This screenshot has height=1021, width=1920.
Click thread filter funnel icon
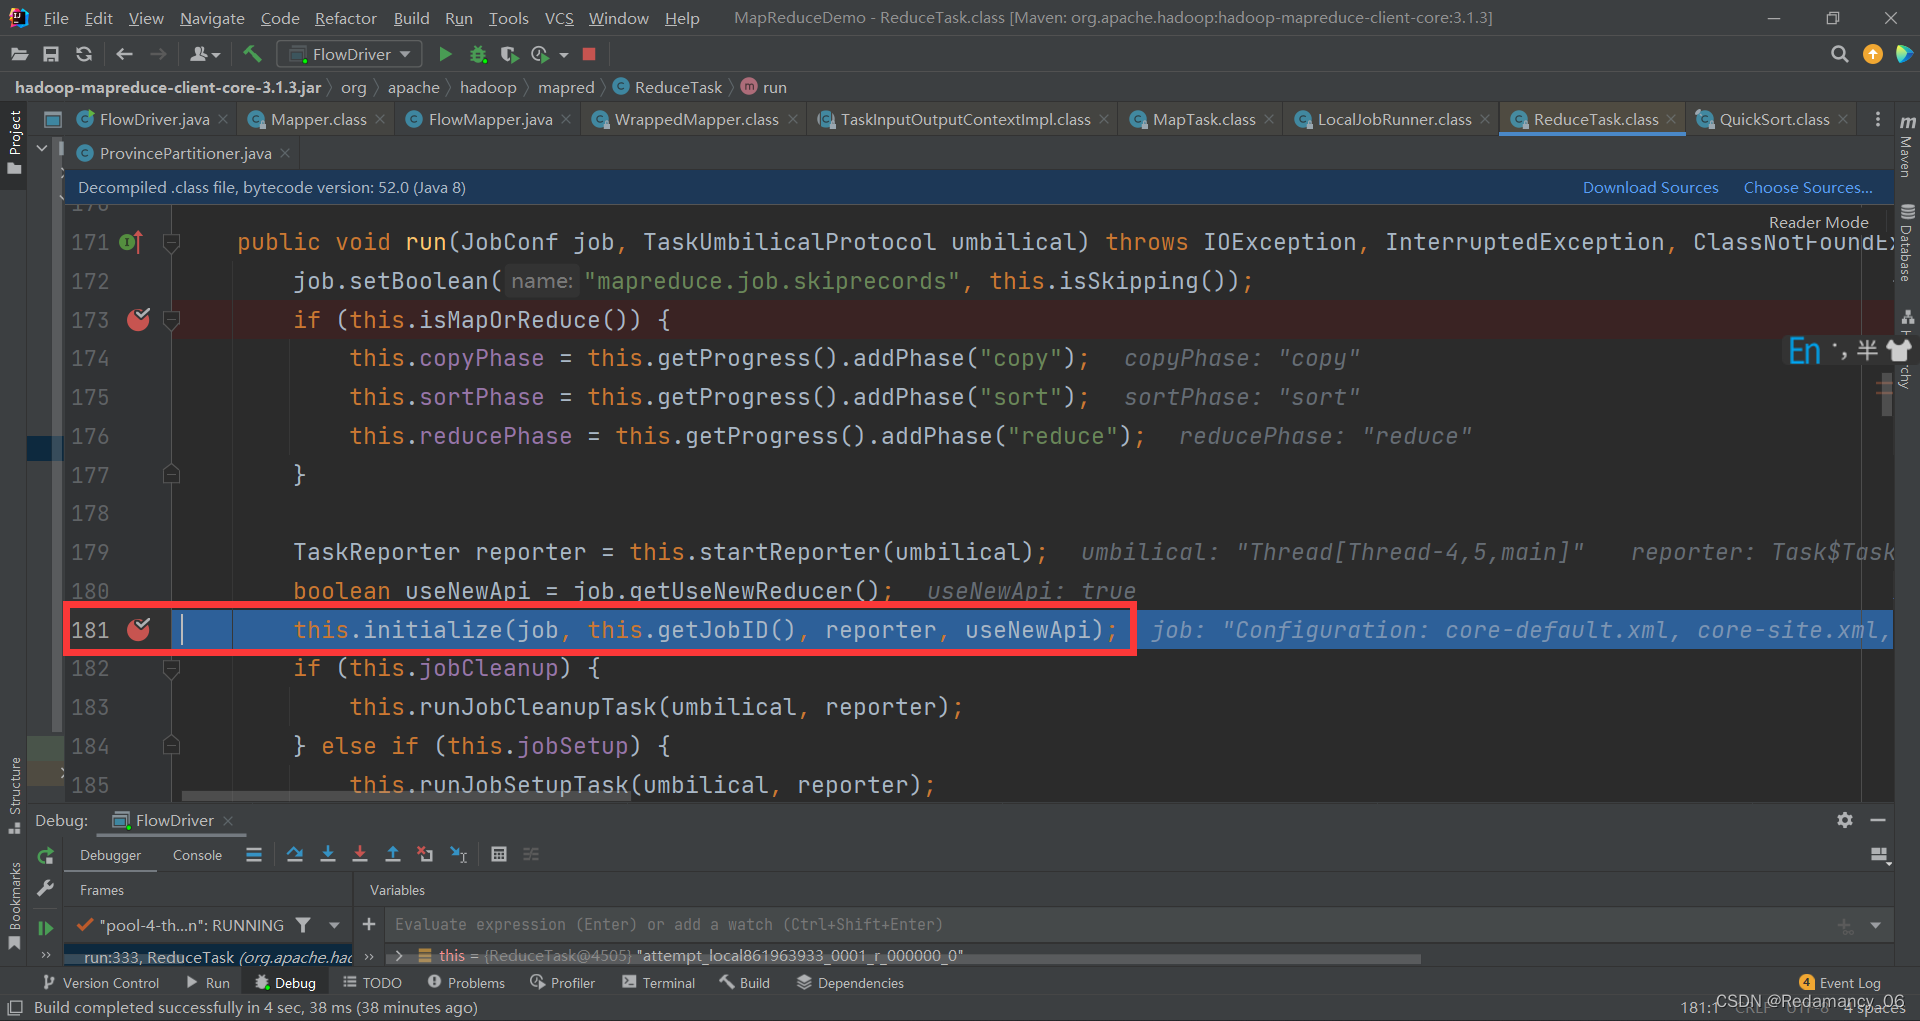pyautogui.click(x=303, y=925)
